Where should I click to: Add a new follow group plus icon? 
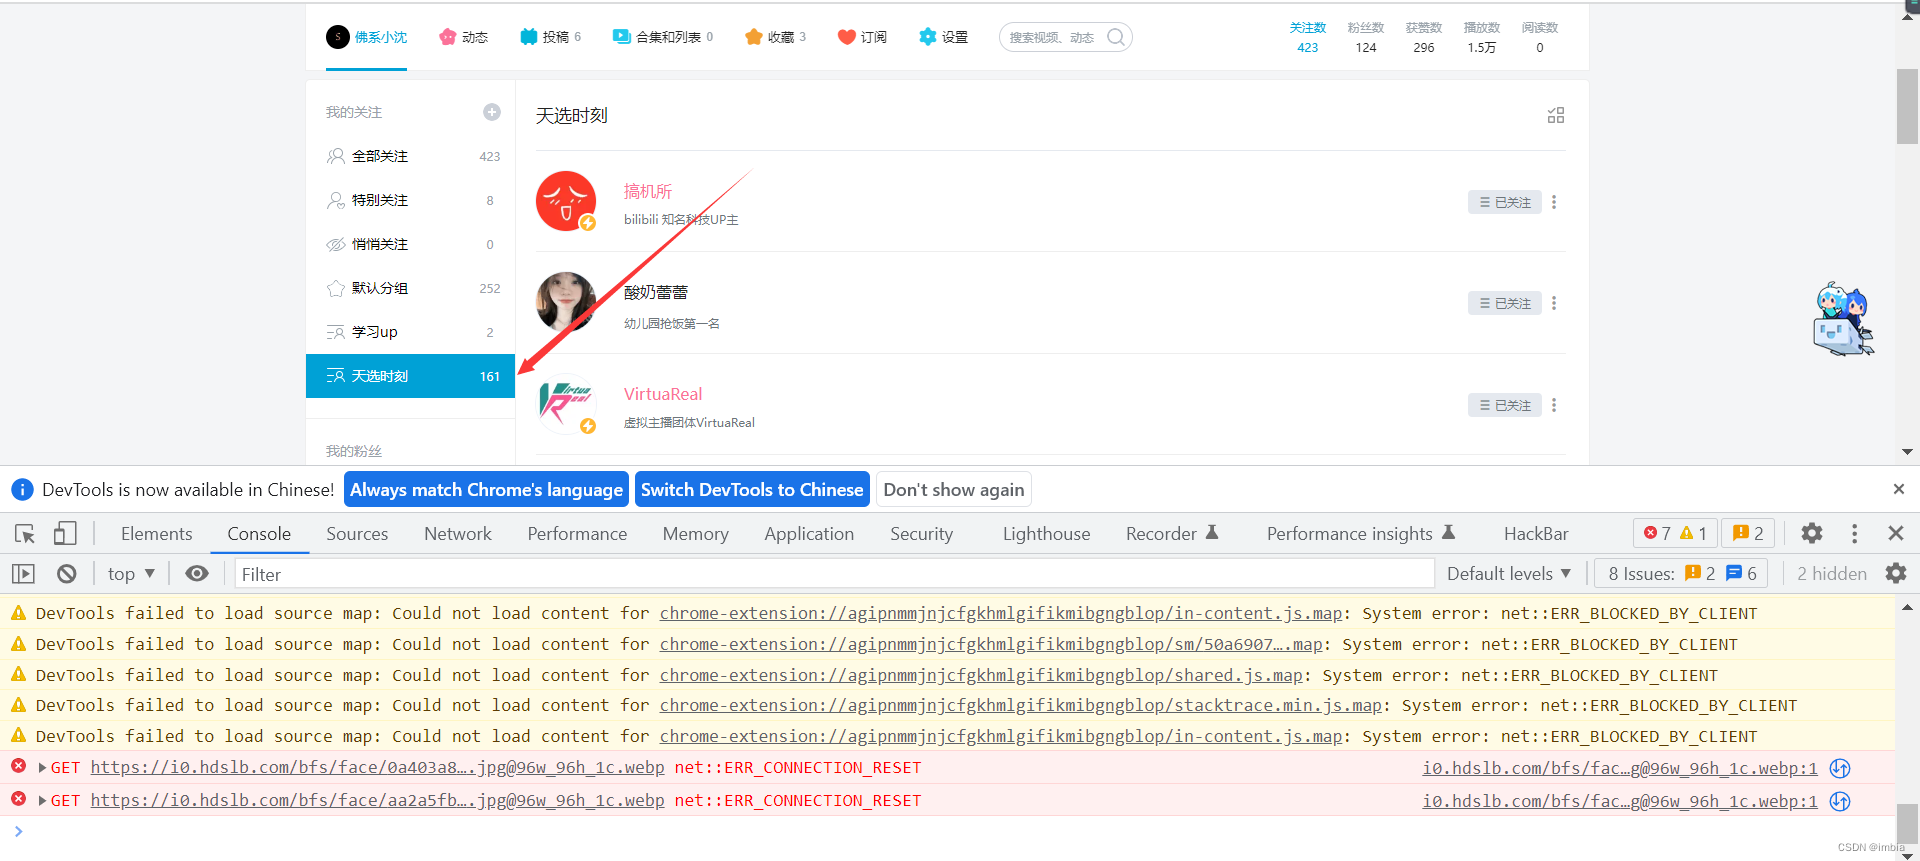[x=492, y=112]
